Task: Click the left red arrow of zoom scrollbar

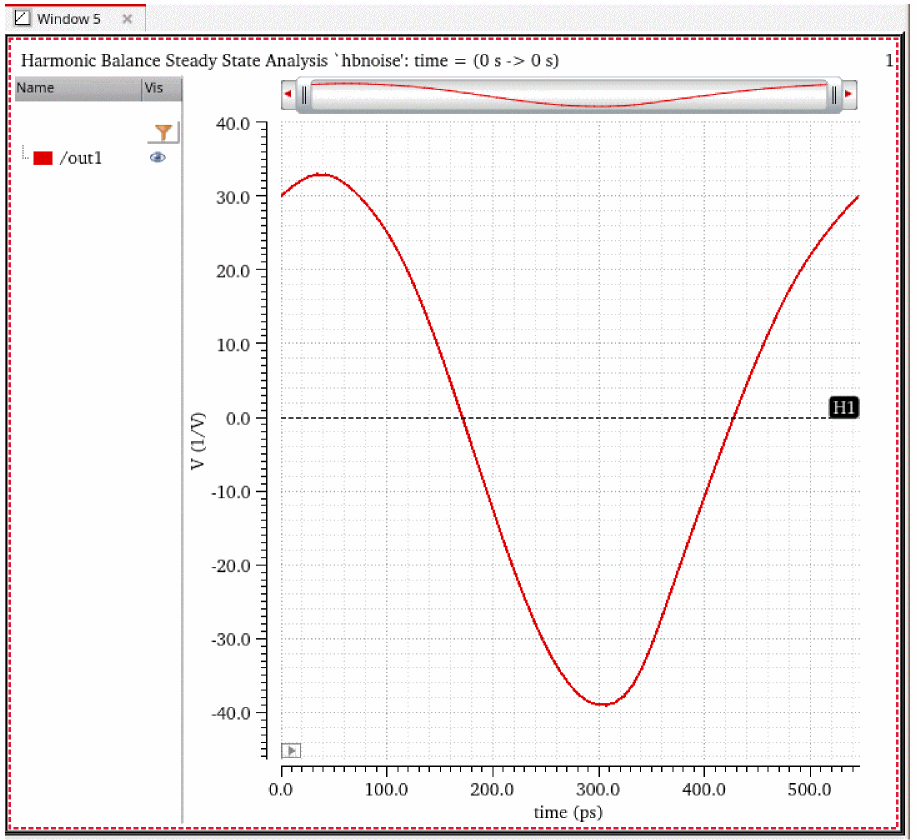Action: [288, 95]
